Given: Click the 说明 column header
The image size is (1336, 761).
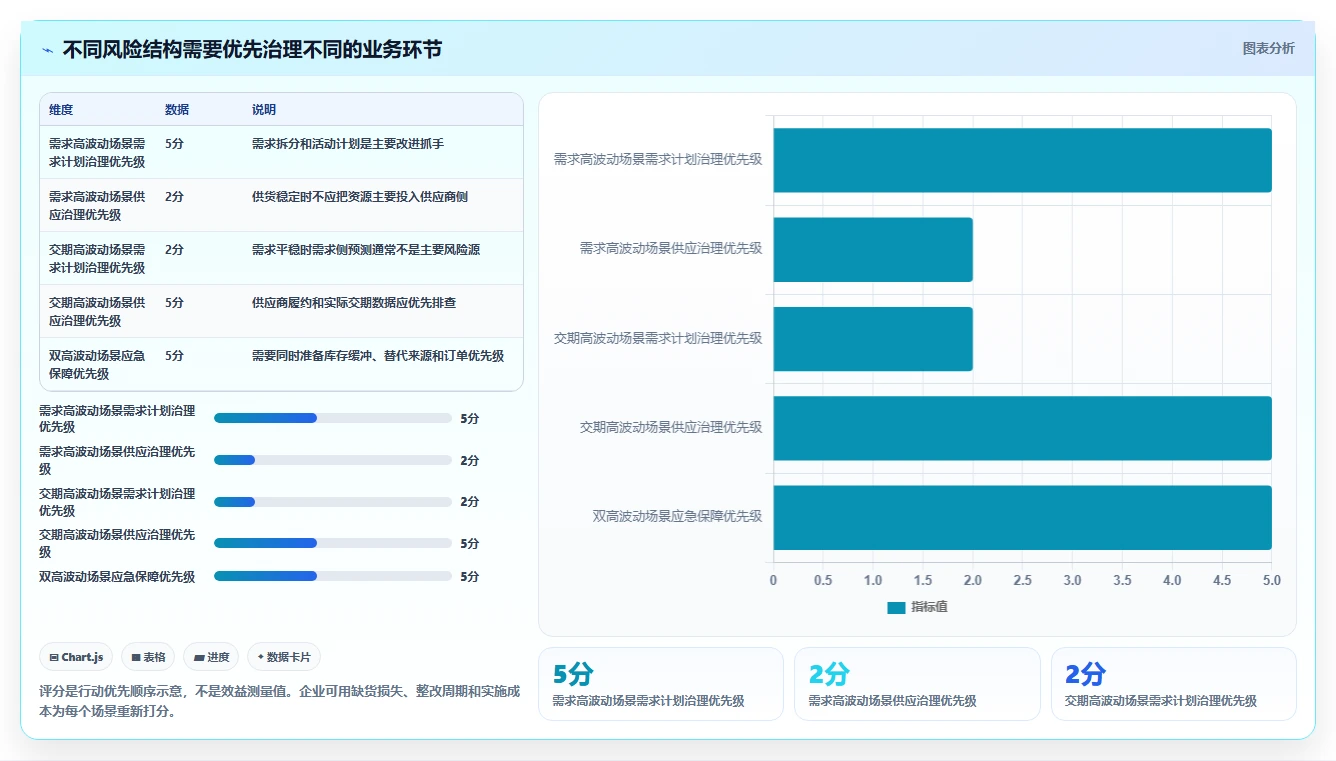Looking at the screenshot, I should click(x=264, y=110).
